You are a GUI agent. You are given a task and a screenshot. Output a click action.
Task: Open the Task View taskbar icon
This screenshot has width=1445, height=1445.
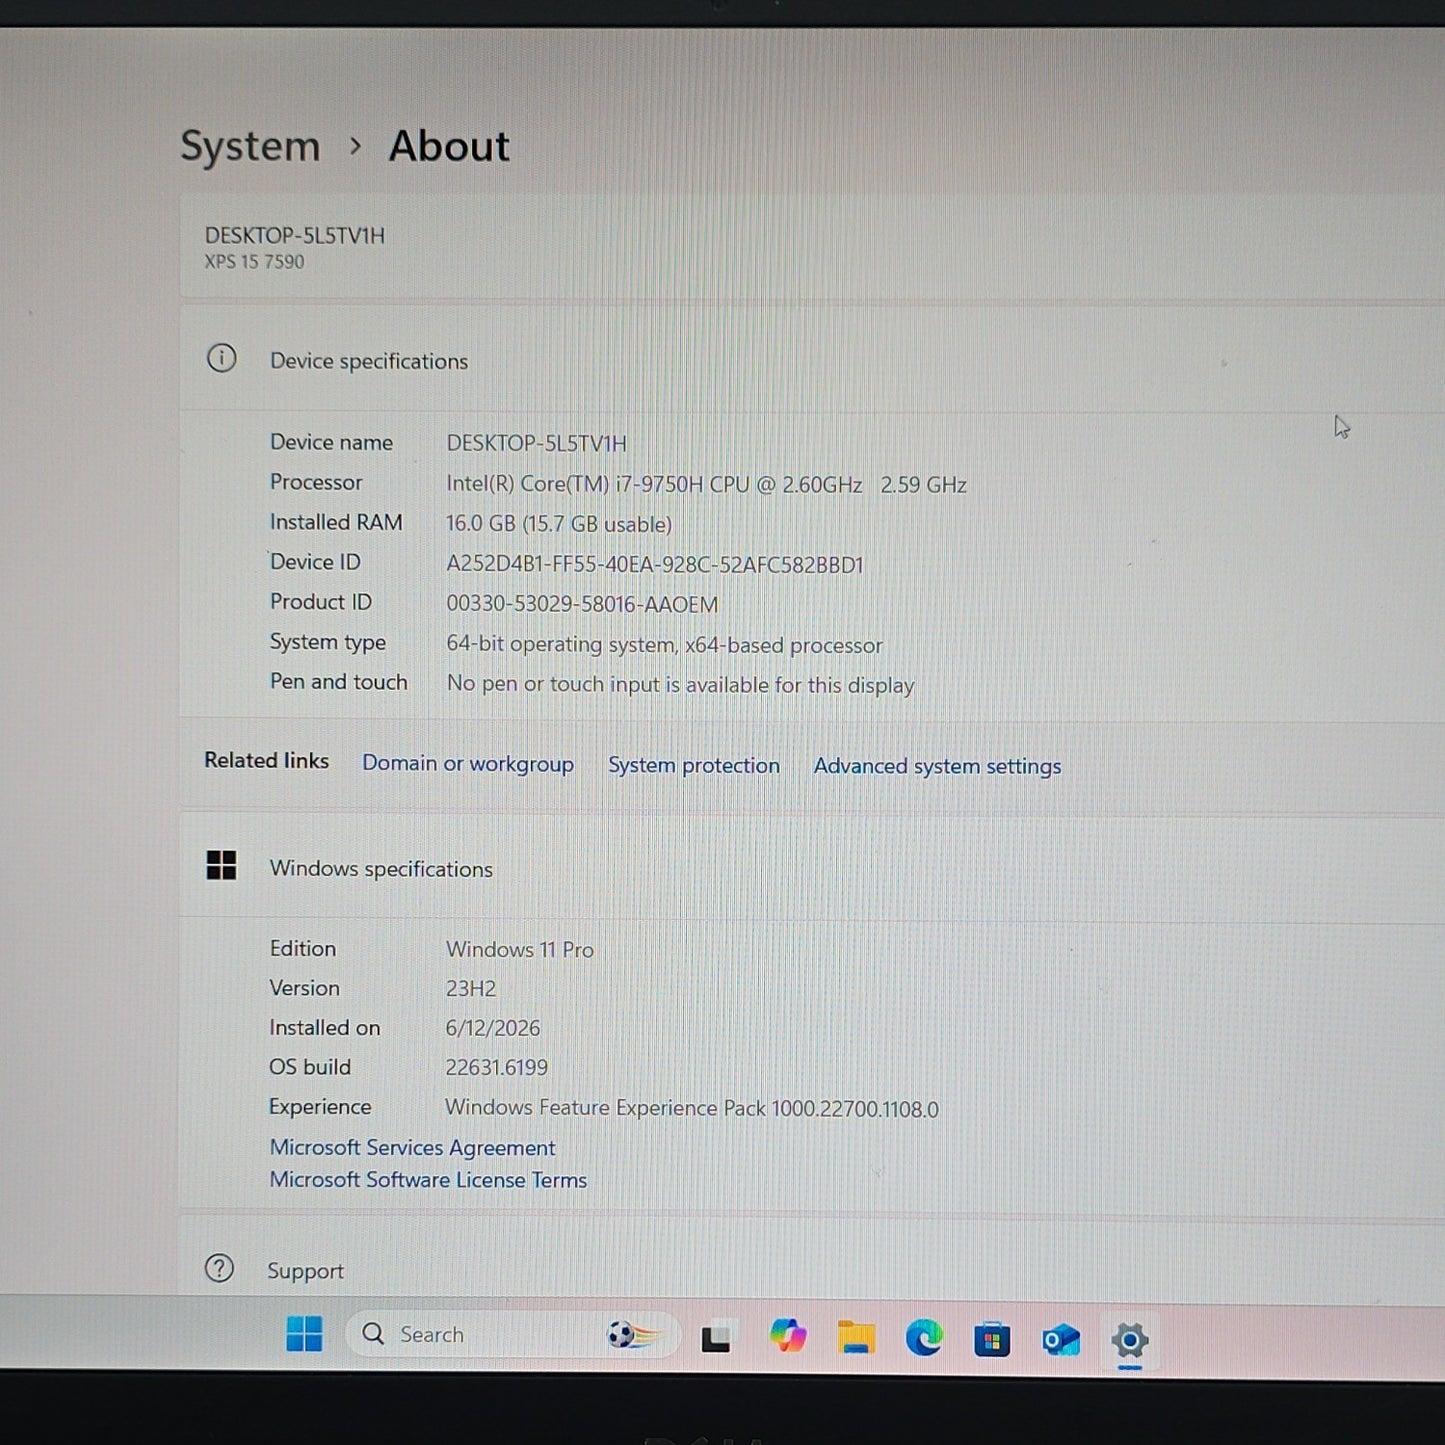click(x=715, y=1338)
